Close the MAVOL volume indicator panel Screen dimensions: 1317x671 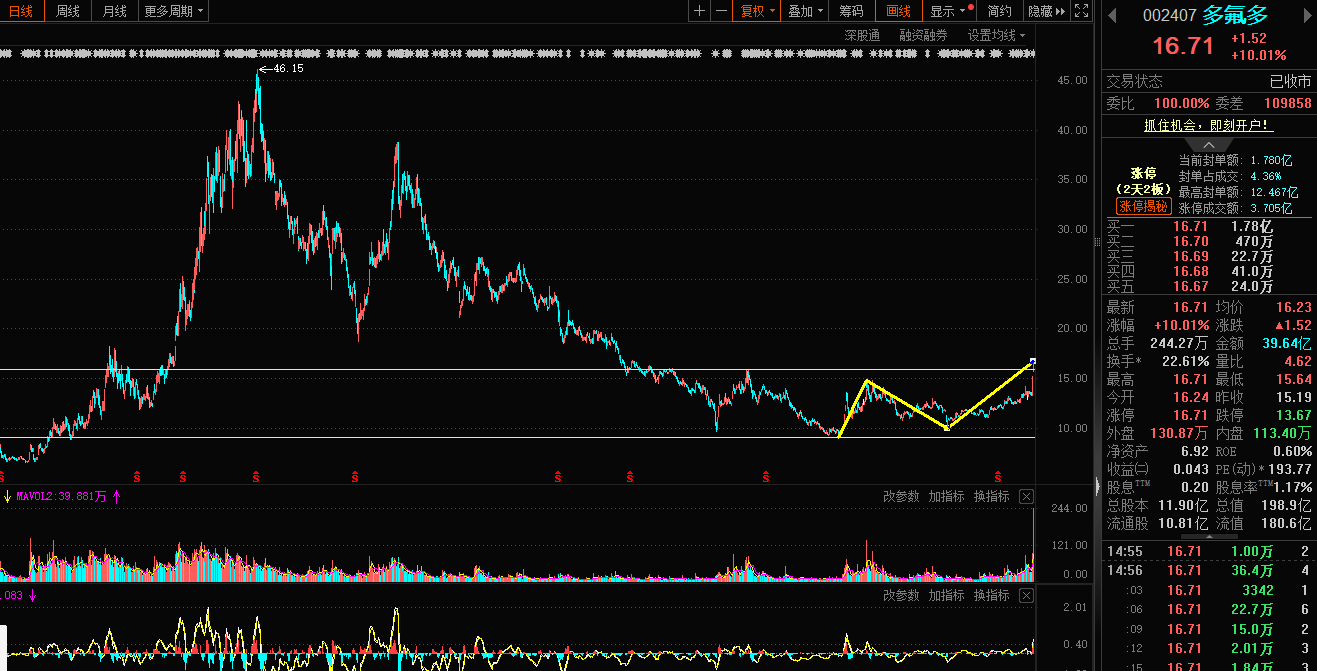pos(1027,496)
